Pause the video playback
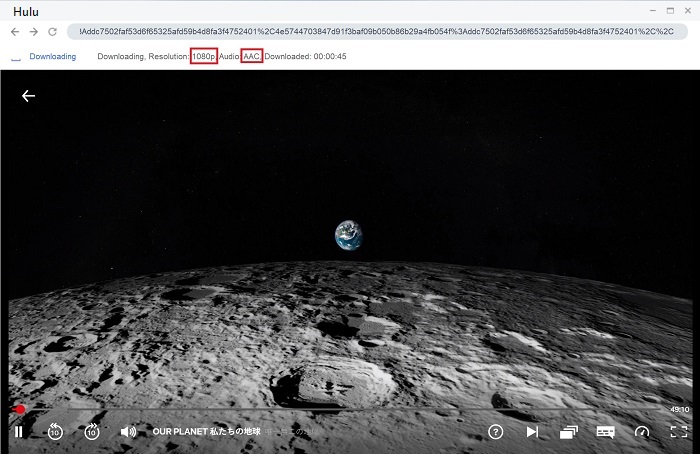700x454 pixels. (18, 432)
